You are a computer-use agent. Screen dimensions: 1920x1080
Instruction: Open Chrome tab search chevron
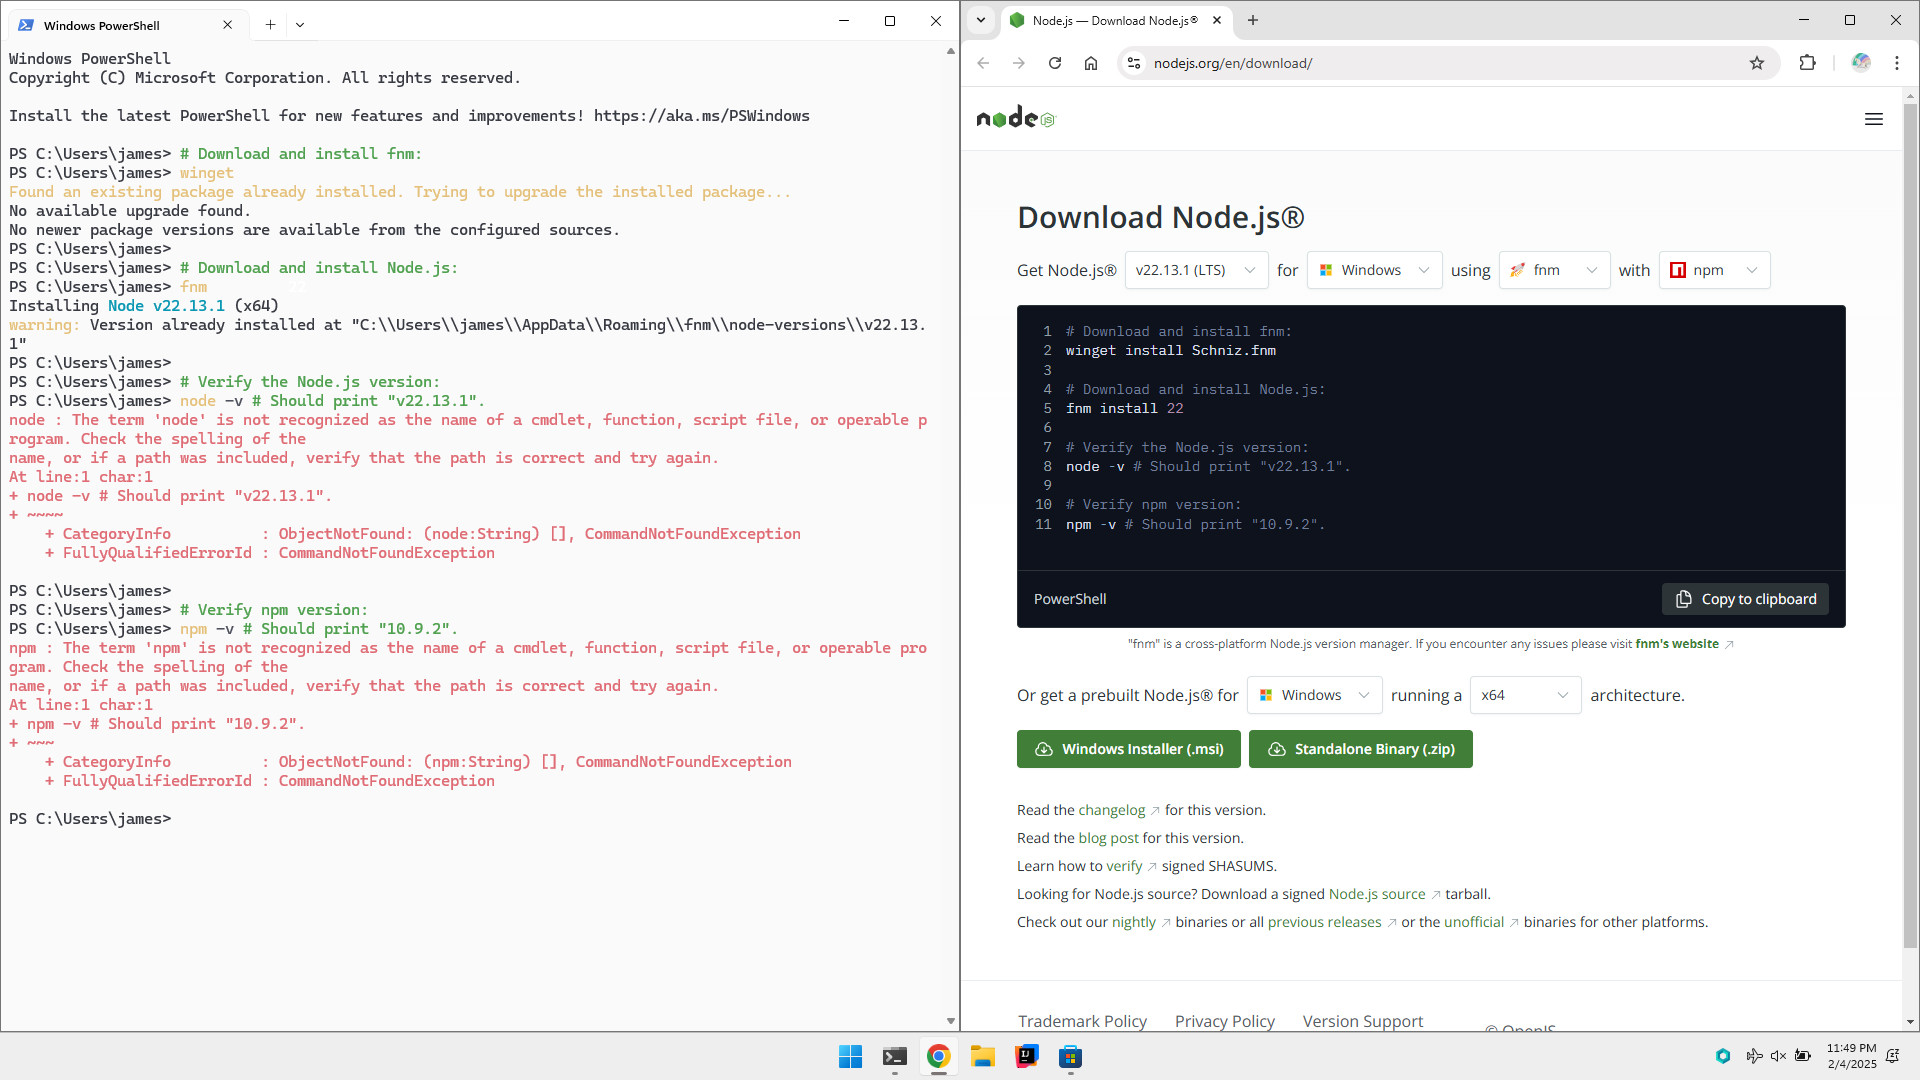click(981, 20)
